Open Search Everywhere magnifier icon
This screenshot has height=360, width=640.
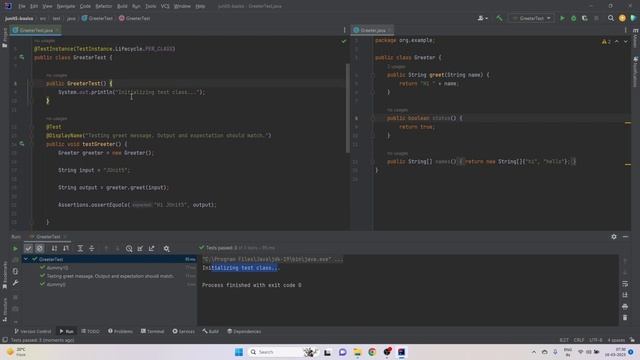click(x=611, y=18)
